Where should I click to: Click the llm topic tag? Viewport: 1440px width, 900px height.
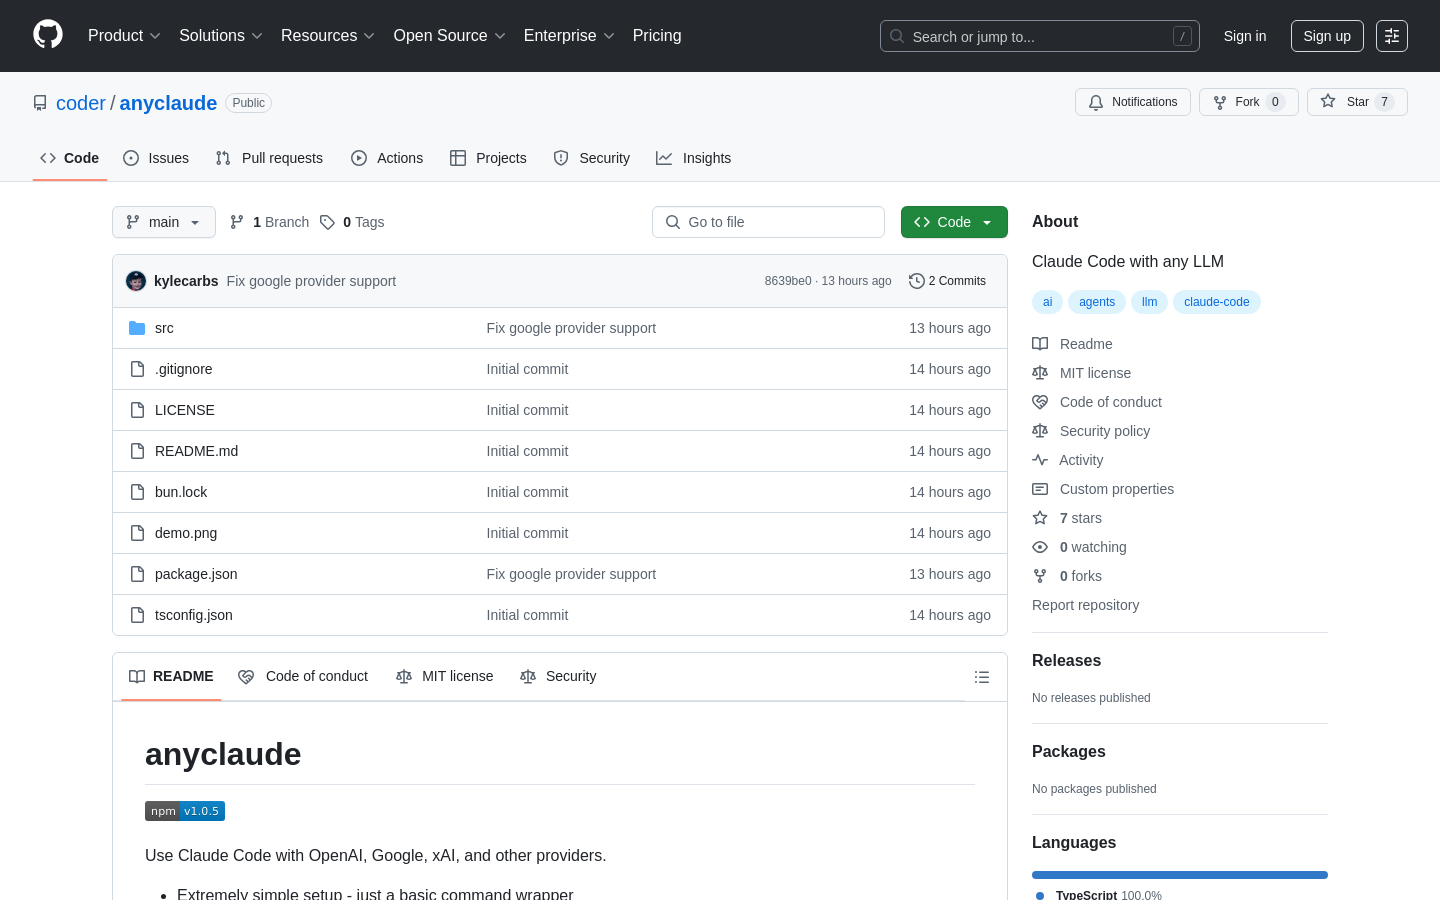click(x=1149, y=302)
